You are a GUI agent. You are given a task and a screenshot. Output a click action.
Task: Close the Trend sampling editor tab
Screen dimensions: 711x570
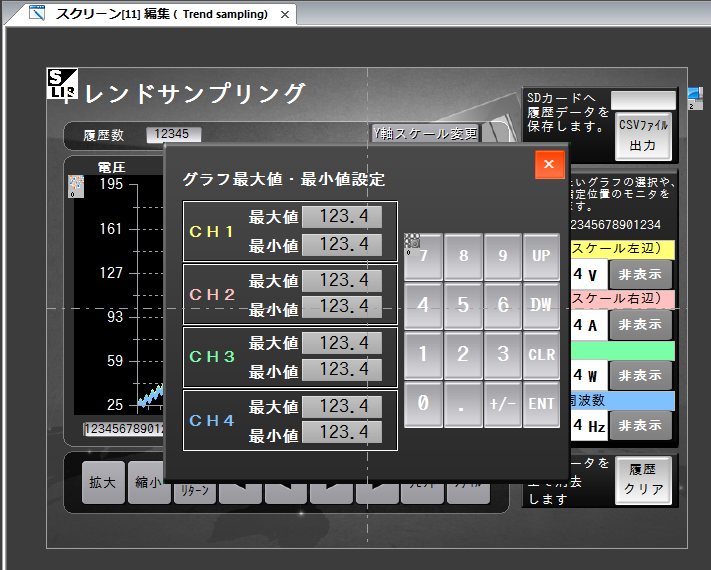[x=285, y=15]
